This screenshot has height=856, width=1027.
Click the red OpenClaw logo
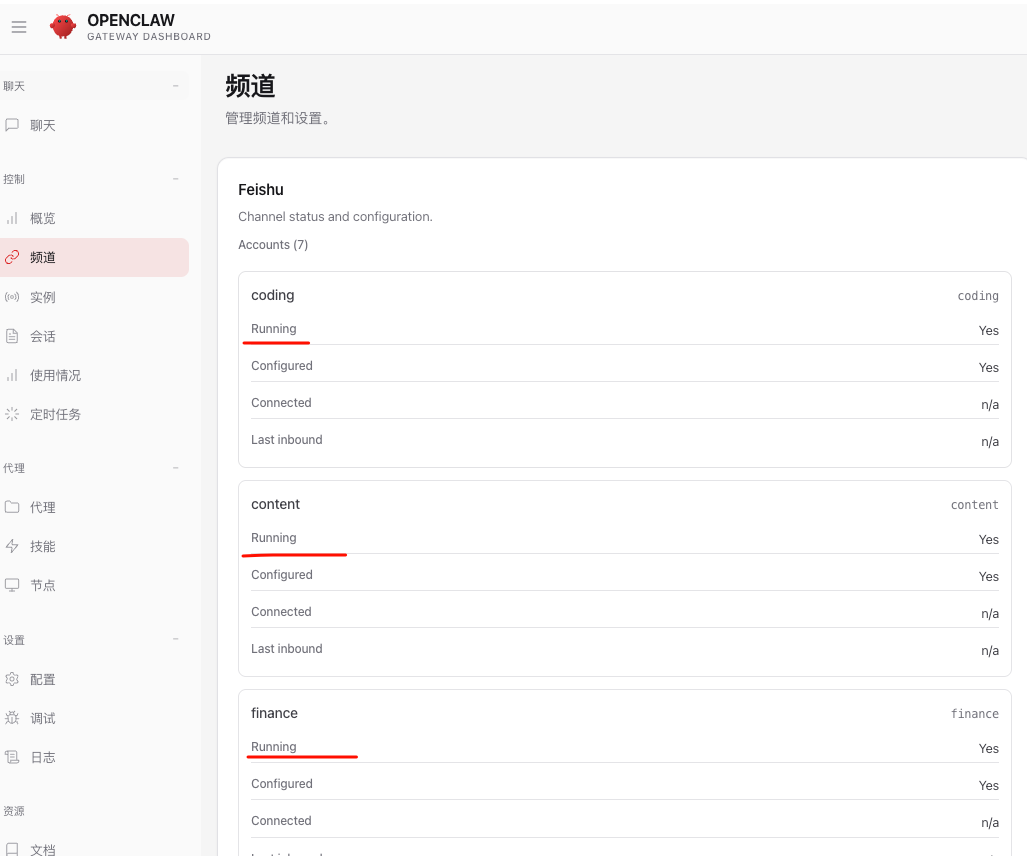pos(63,27)
